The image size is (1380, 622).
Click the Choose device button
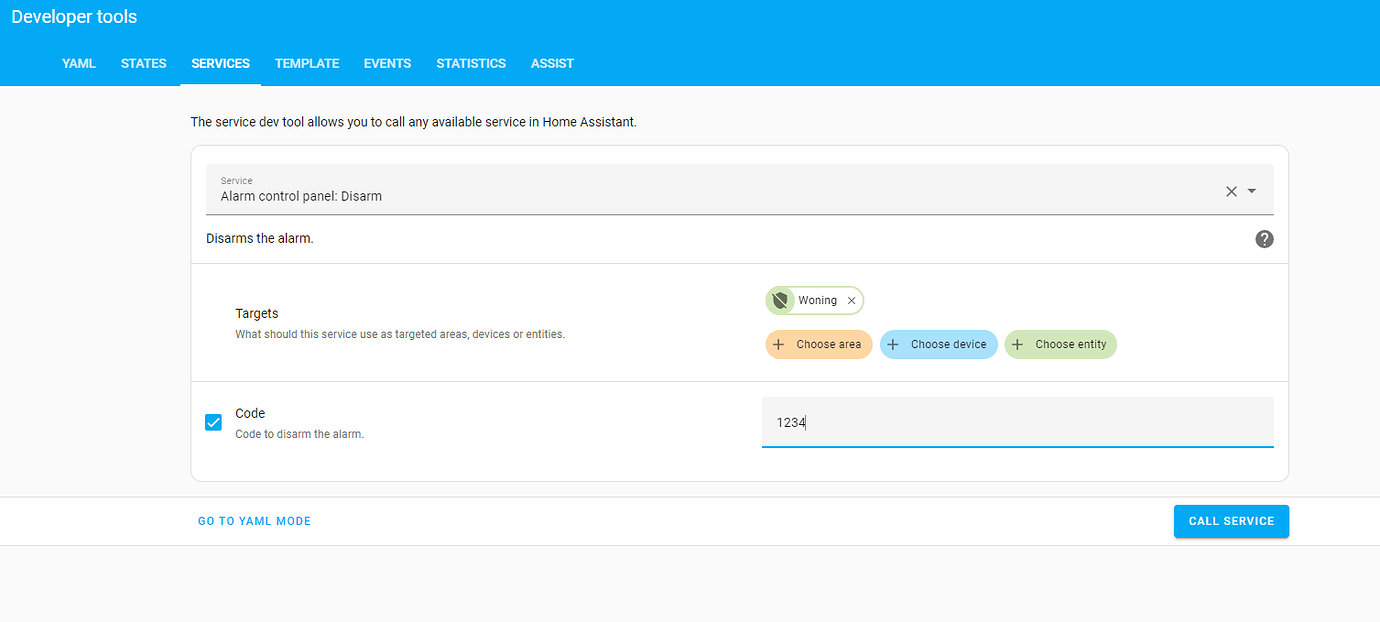[939, 345]
